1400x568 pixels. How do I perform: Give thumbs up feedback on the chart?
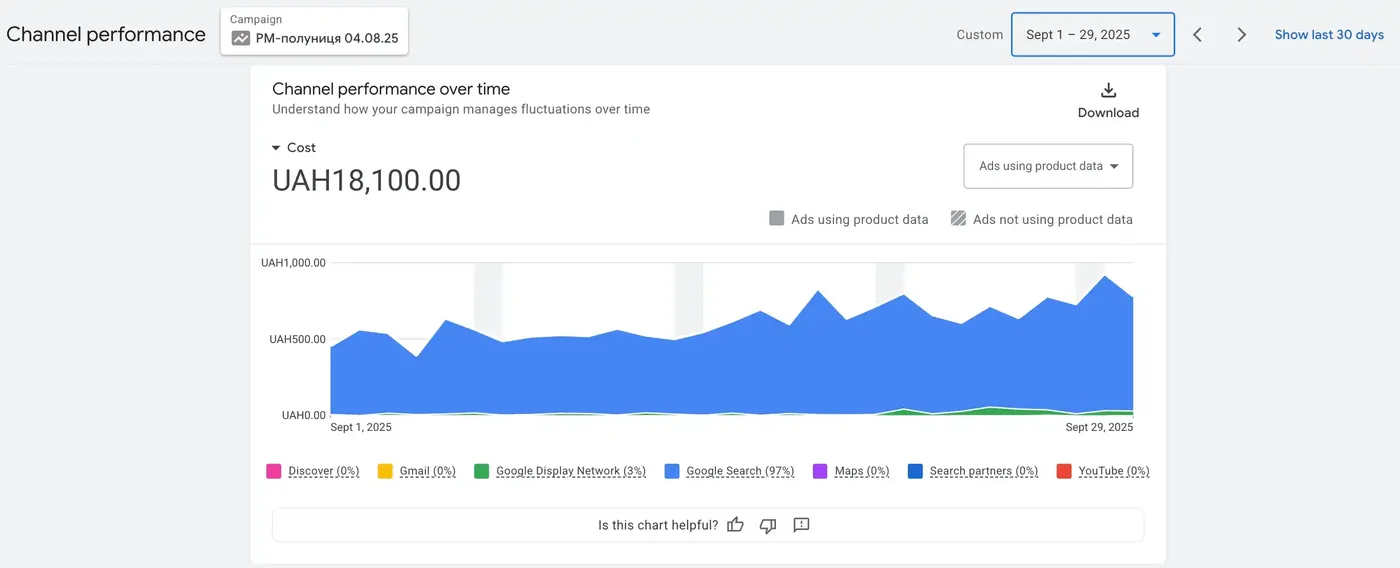[x=736, y=525]
